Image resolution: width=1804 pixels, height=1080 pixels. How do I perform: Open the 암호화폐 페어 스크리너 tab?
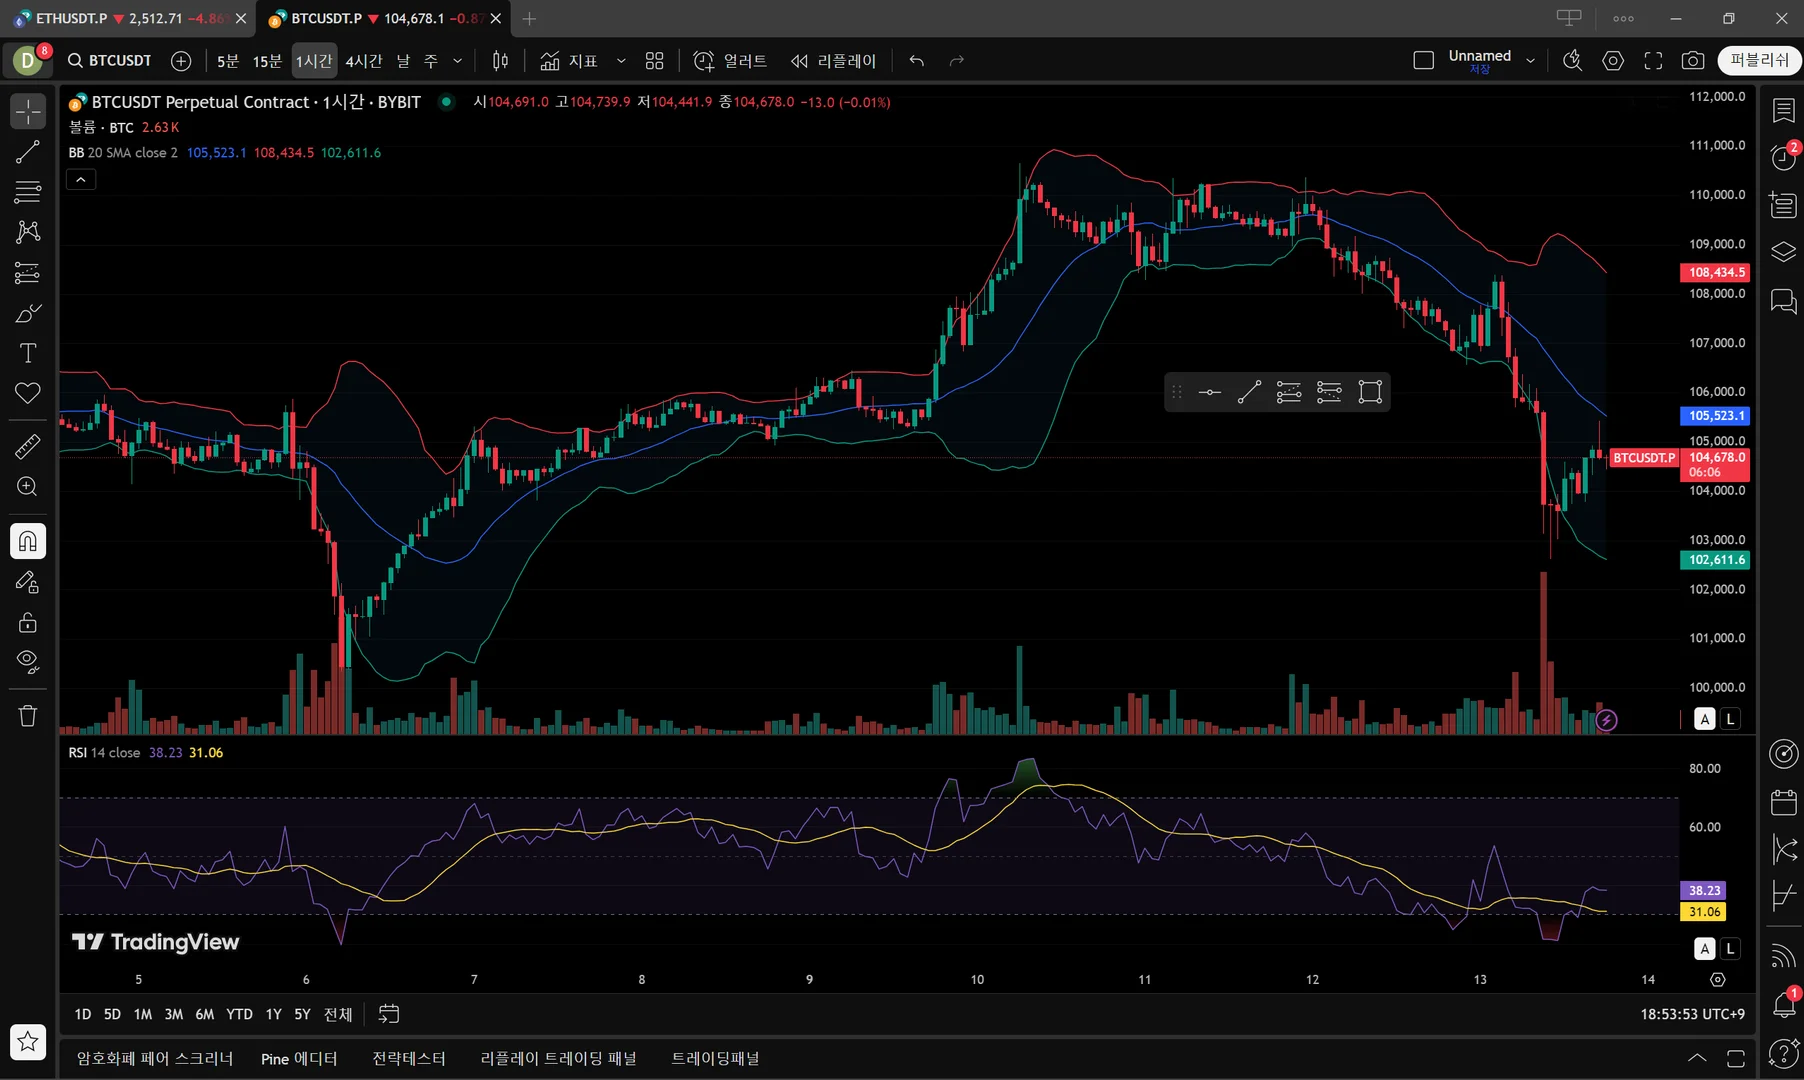tap(155, 1058)
